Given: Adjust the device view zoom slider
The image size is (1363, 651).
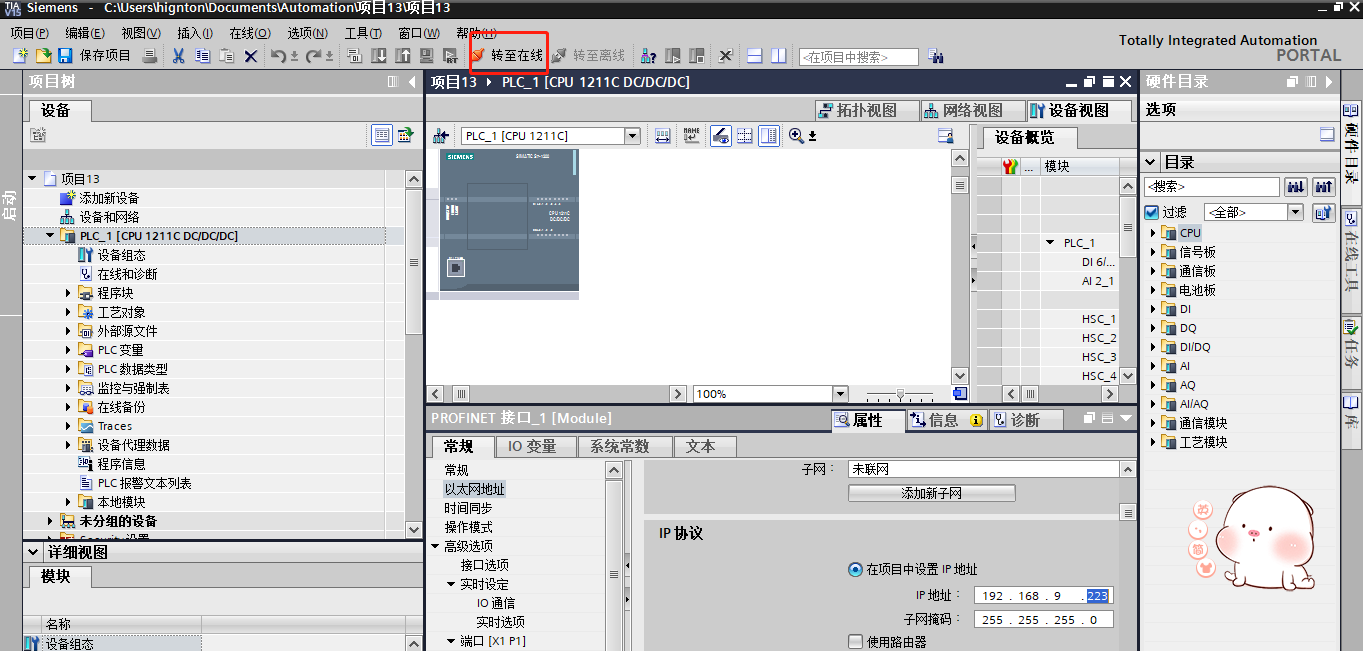Looking at the screenshot, I should 900,394.
